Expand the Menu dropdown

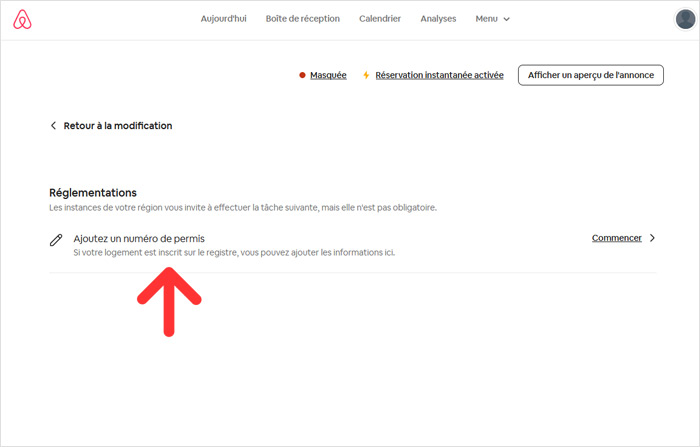pyautogui.click(x=492, y=19)
